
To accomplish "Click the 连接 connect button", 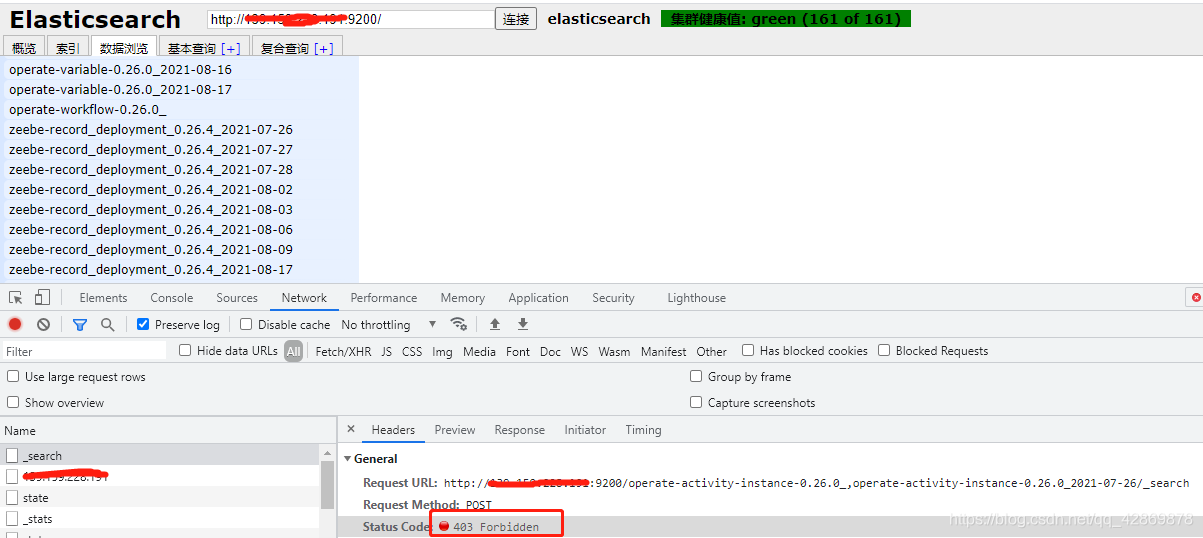I will pyautogui.click(x=516, y=19).
